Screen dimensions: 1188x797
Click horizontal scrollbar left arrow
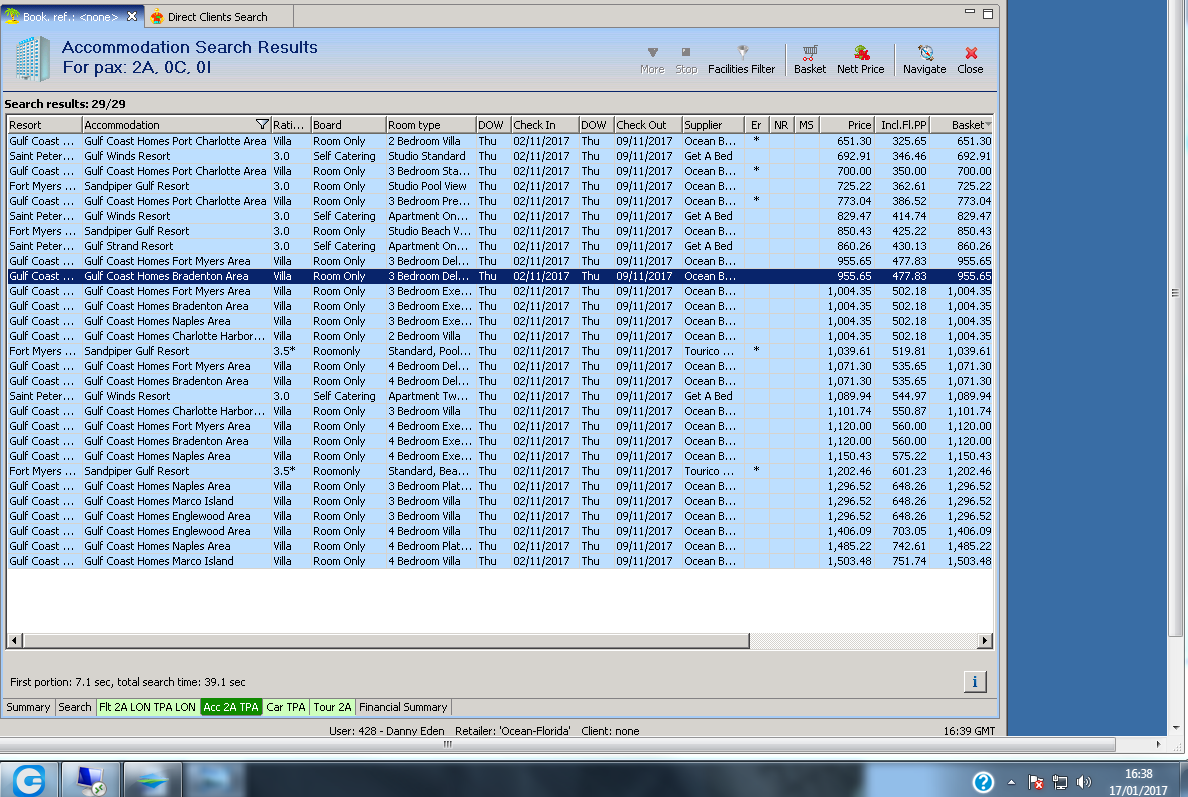click(x=14, y=640)
